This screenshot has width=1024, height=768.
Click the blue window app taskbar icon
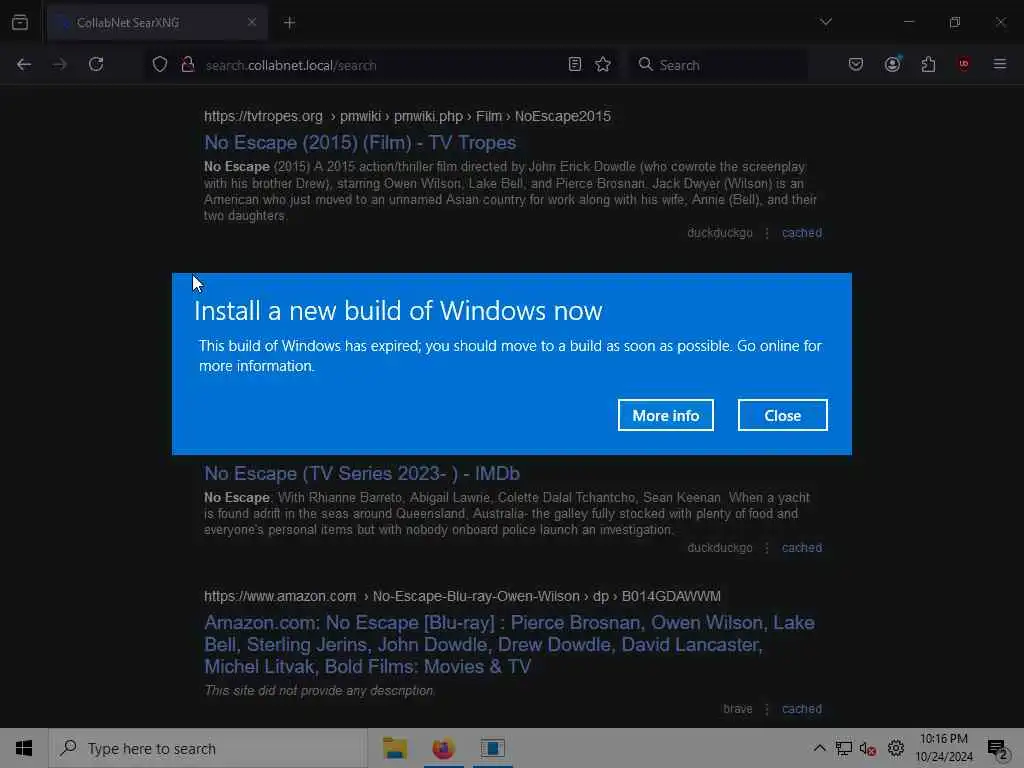[493, 748]
